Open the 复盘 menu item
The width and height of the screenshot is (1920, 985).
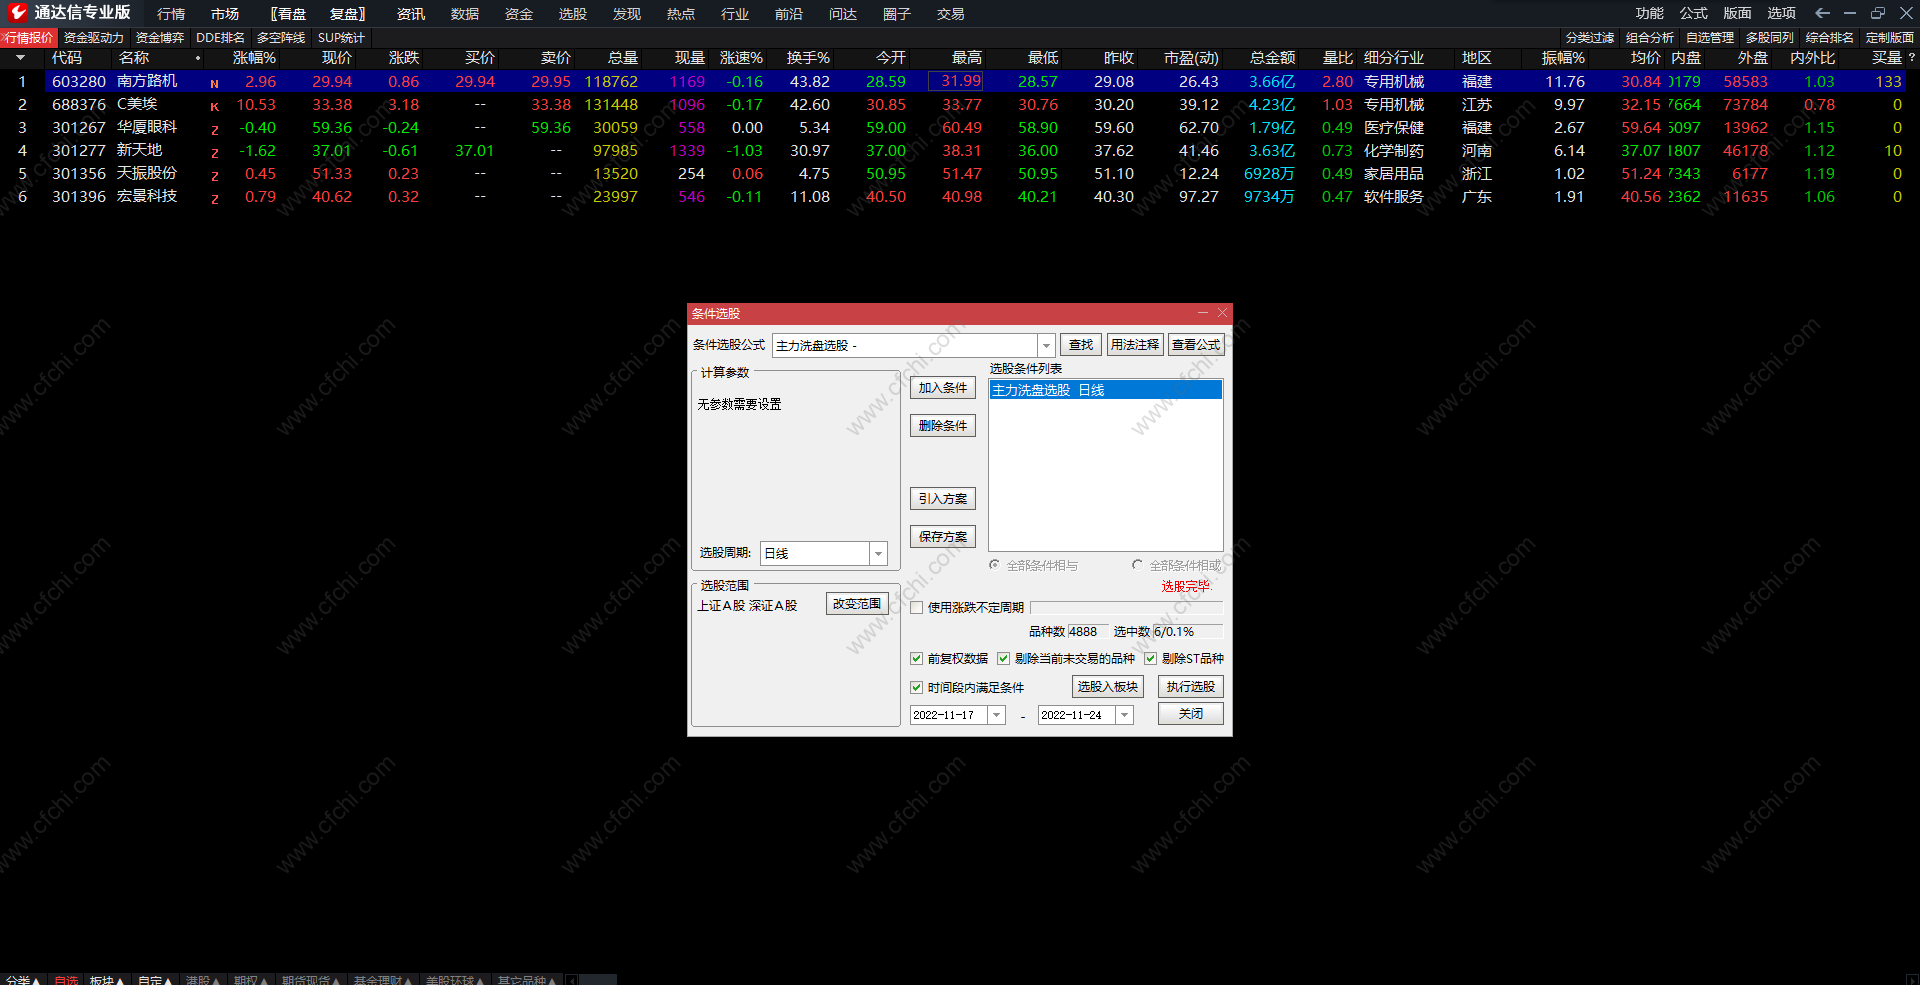(348, 14)
